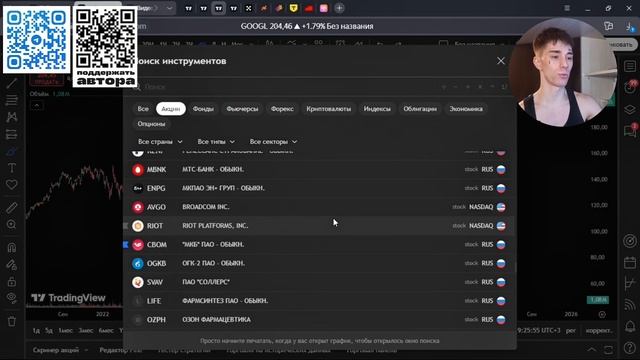Collapse the bottom panel with up chevron
This screenshot has width=640, height=360.
point(591,350)
